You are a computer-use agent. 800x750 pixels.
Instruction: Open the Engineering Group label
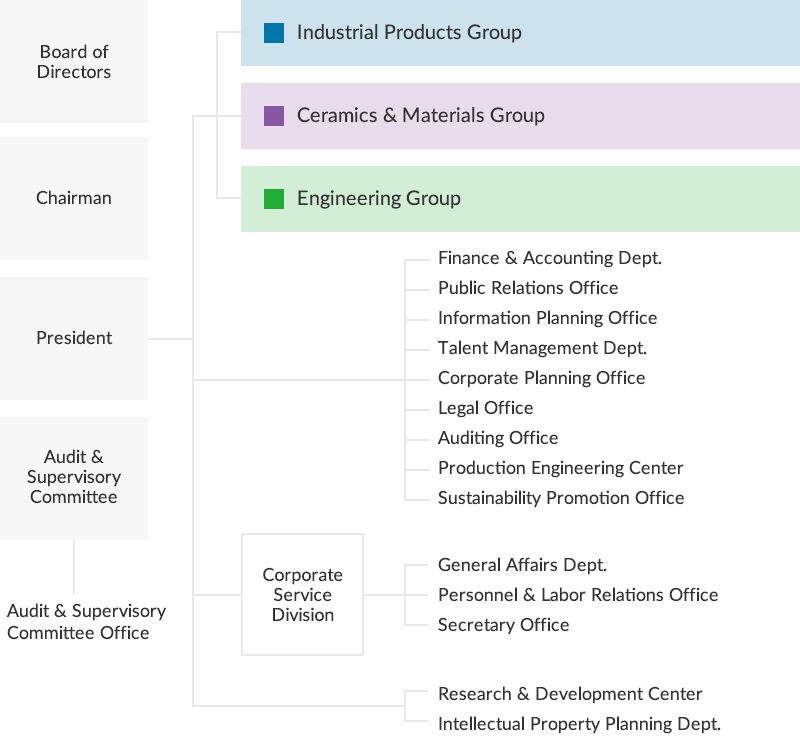pyautogui.click(x=379, y=198)
